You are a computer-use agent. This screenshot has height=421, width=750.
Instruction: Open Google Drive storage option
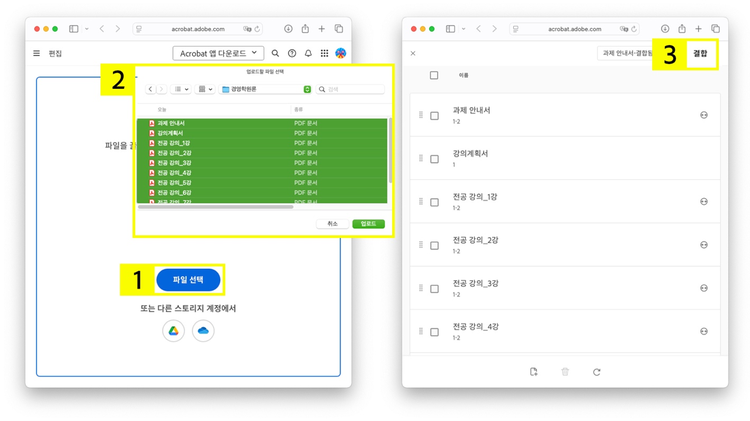click(173, 331)
